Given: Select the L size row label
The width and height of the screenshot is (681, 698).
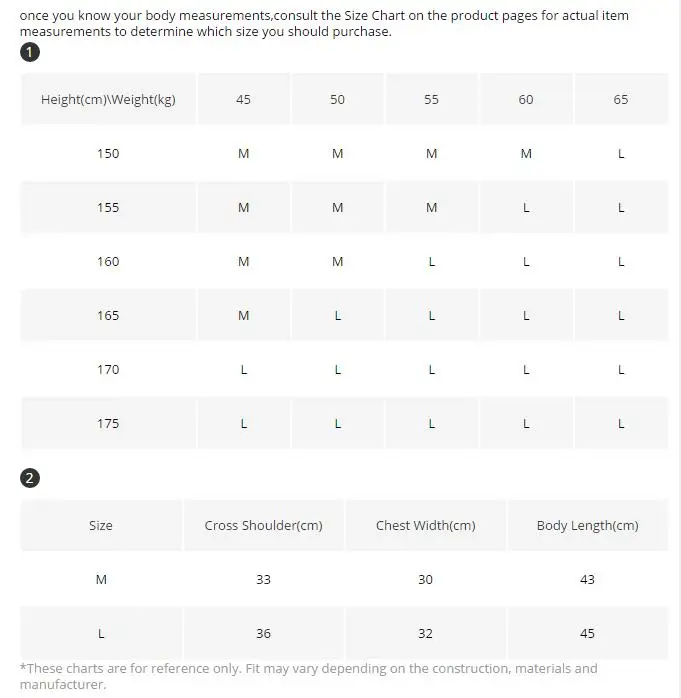Looking at the screenshot, I should point(101,633).
